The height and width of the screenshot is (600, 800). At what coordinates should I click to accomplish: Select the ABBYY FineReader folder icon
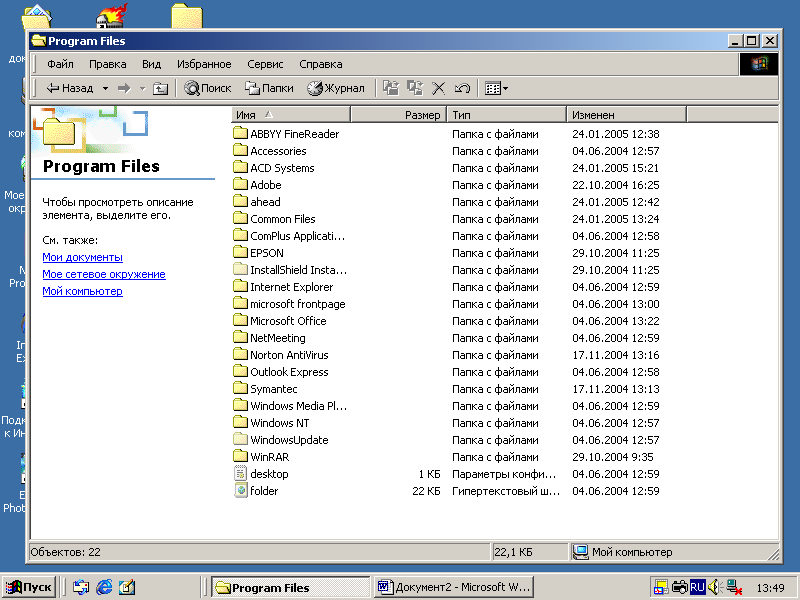[240, 134]
